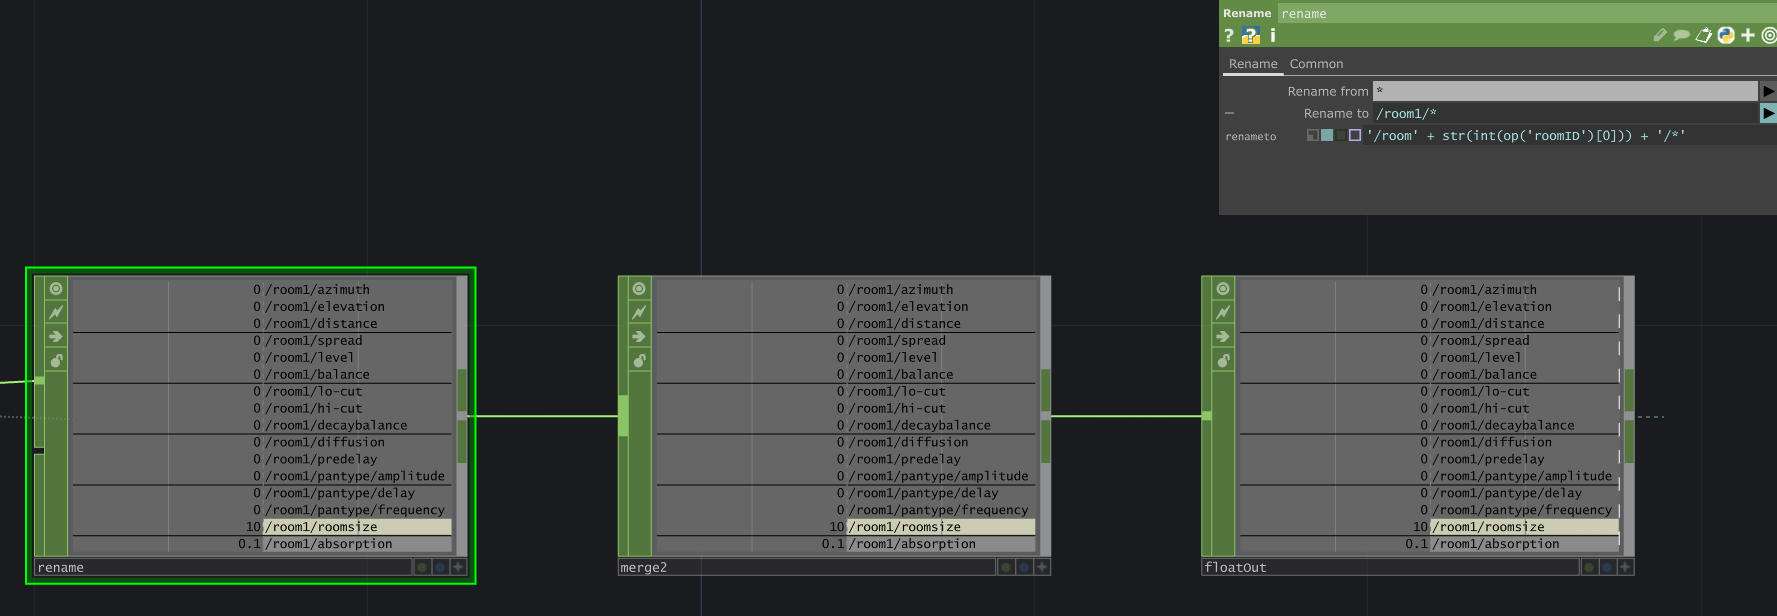
Task: Click the target circle icon in parameter header
Action: tap(1769, 35)
